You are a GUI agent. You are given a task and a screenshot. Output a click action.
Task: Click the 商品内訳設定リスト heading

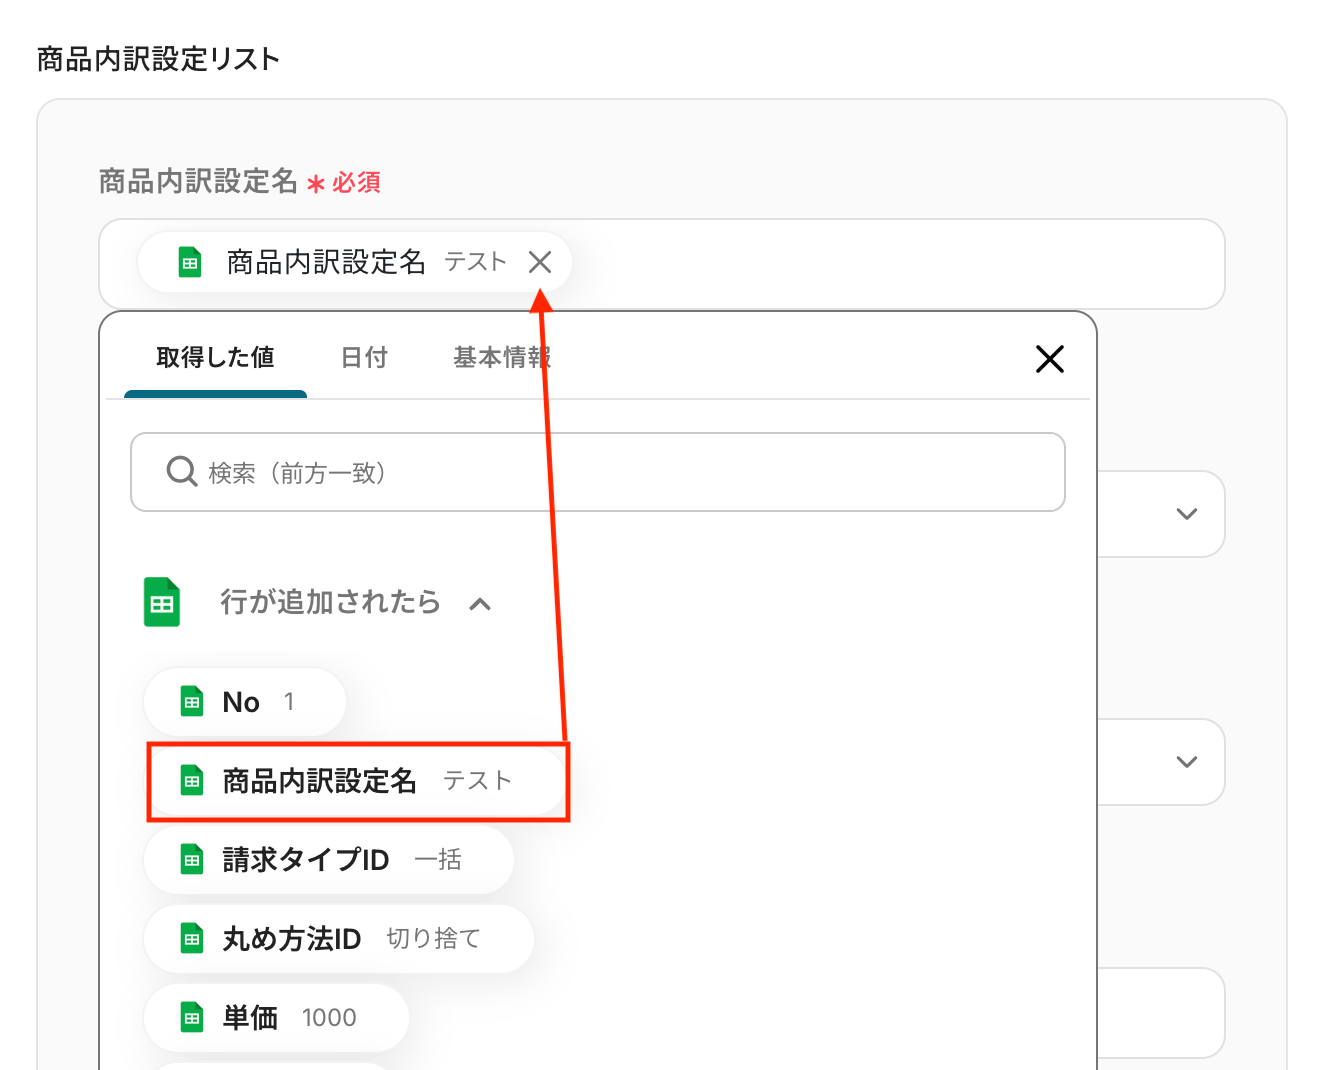click(159, 59)
